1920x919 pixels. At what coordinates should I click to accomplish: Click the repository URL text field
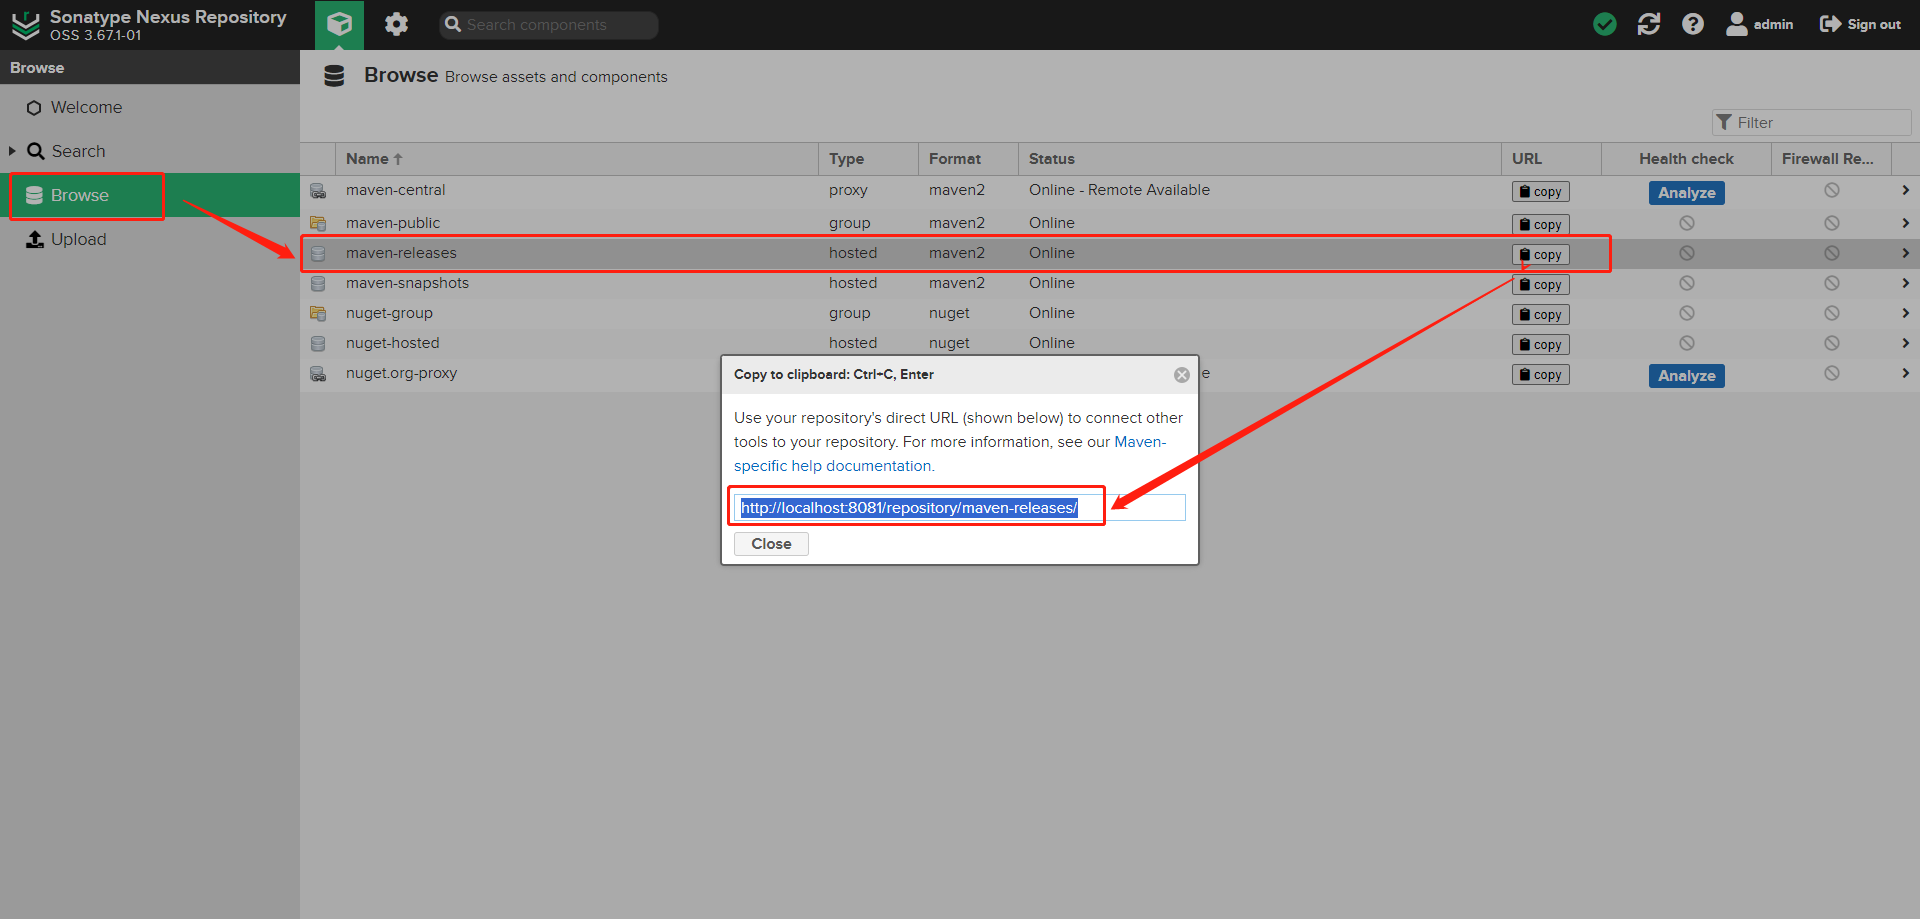pyautogui.click(x=958, y=508)
